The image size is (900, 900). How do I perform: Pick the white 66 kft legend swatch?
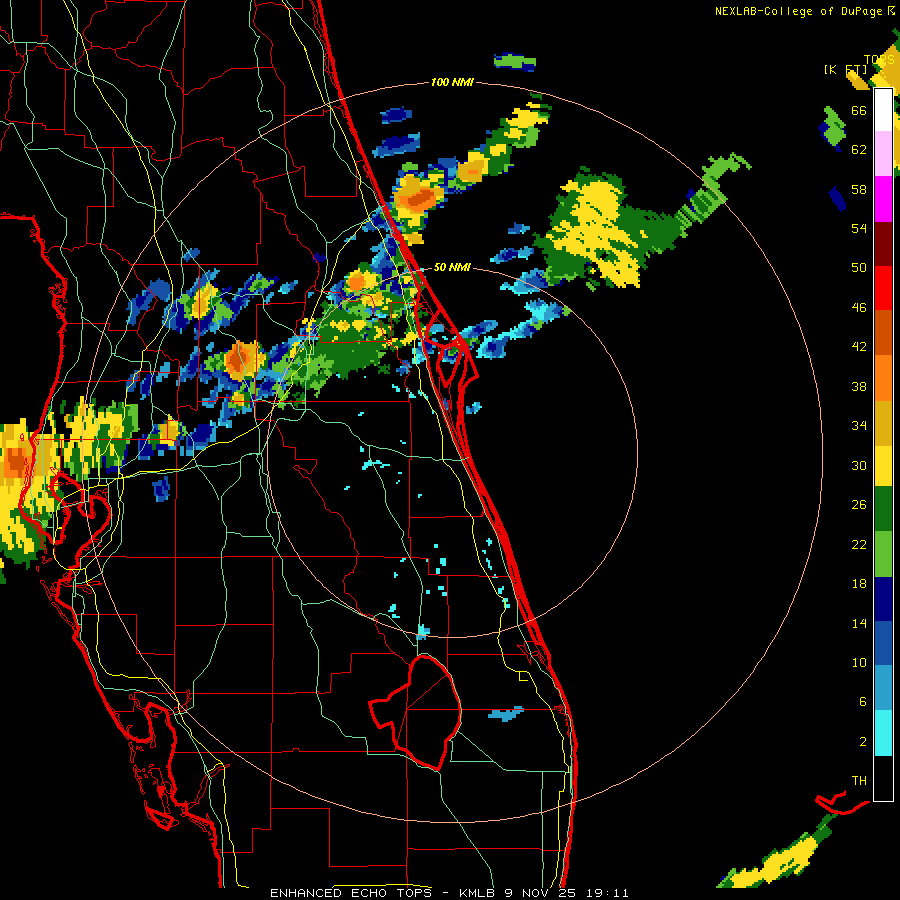pos(883,110)
